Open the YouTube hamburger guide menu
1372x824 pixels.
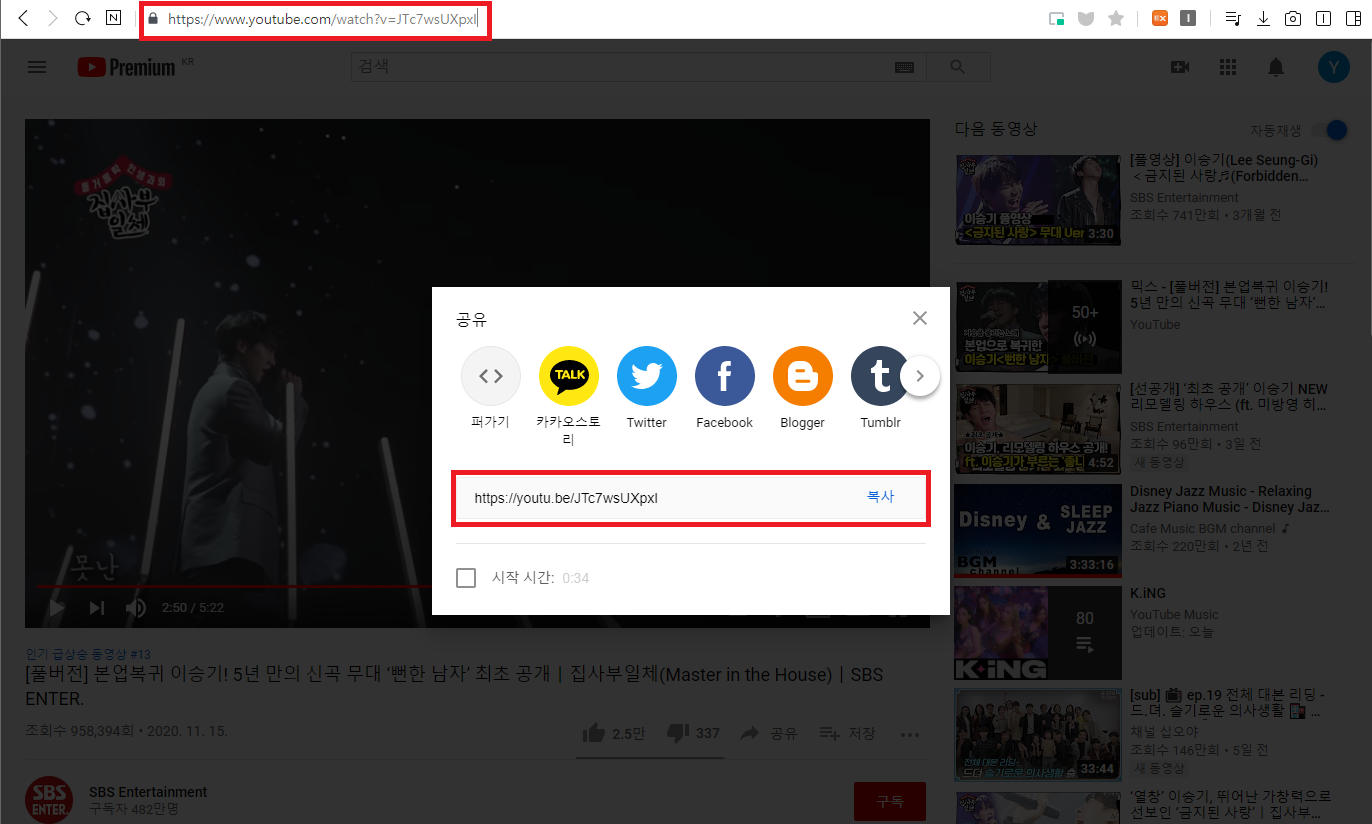[37, 67]
